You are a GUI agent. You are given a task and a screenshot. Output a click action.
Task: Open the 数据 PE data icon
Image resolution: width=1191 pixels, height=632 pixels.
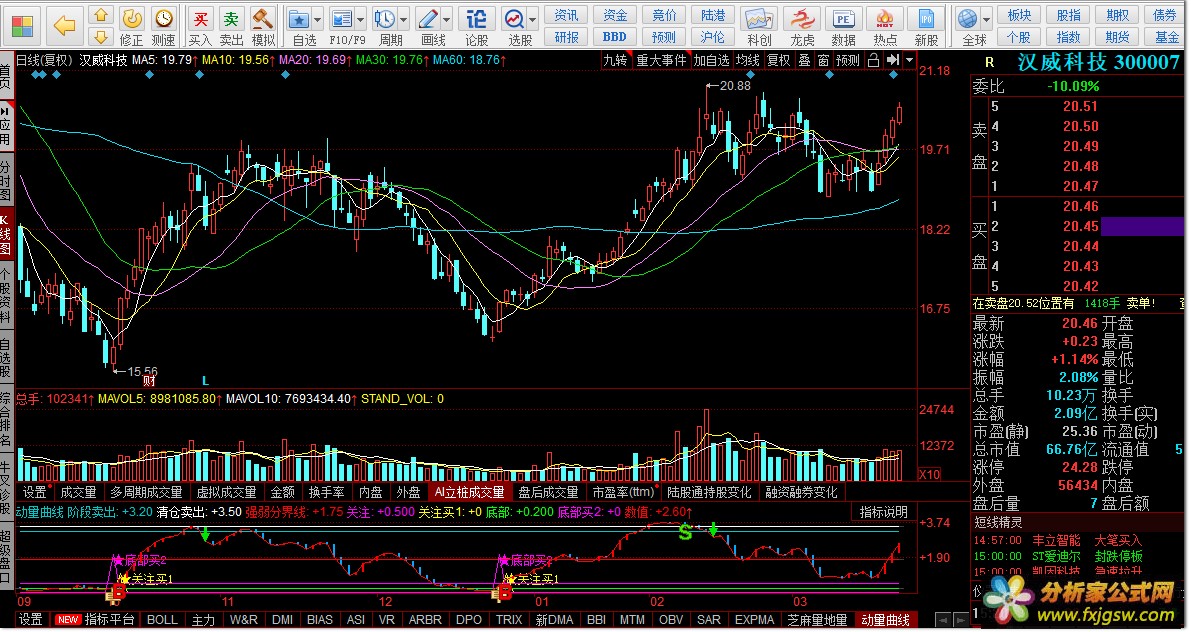(843, 26)
